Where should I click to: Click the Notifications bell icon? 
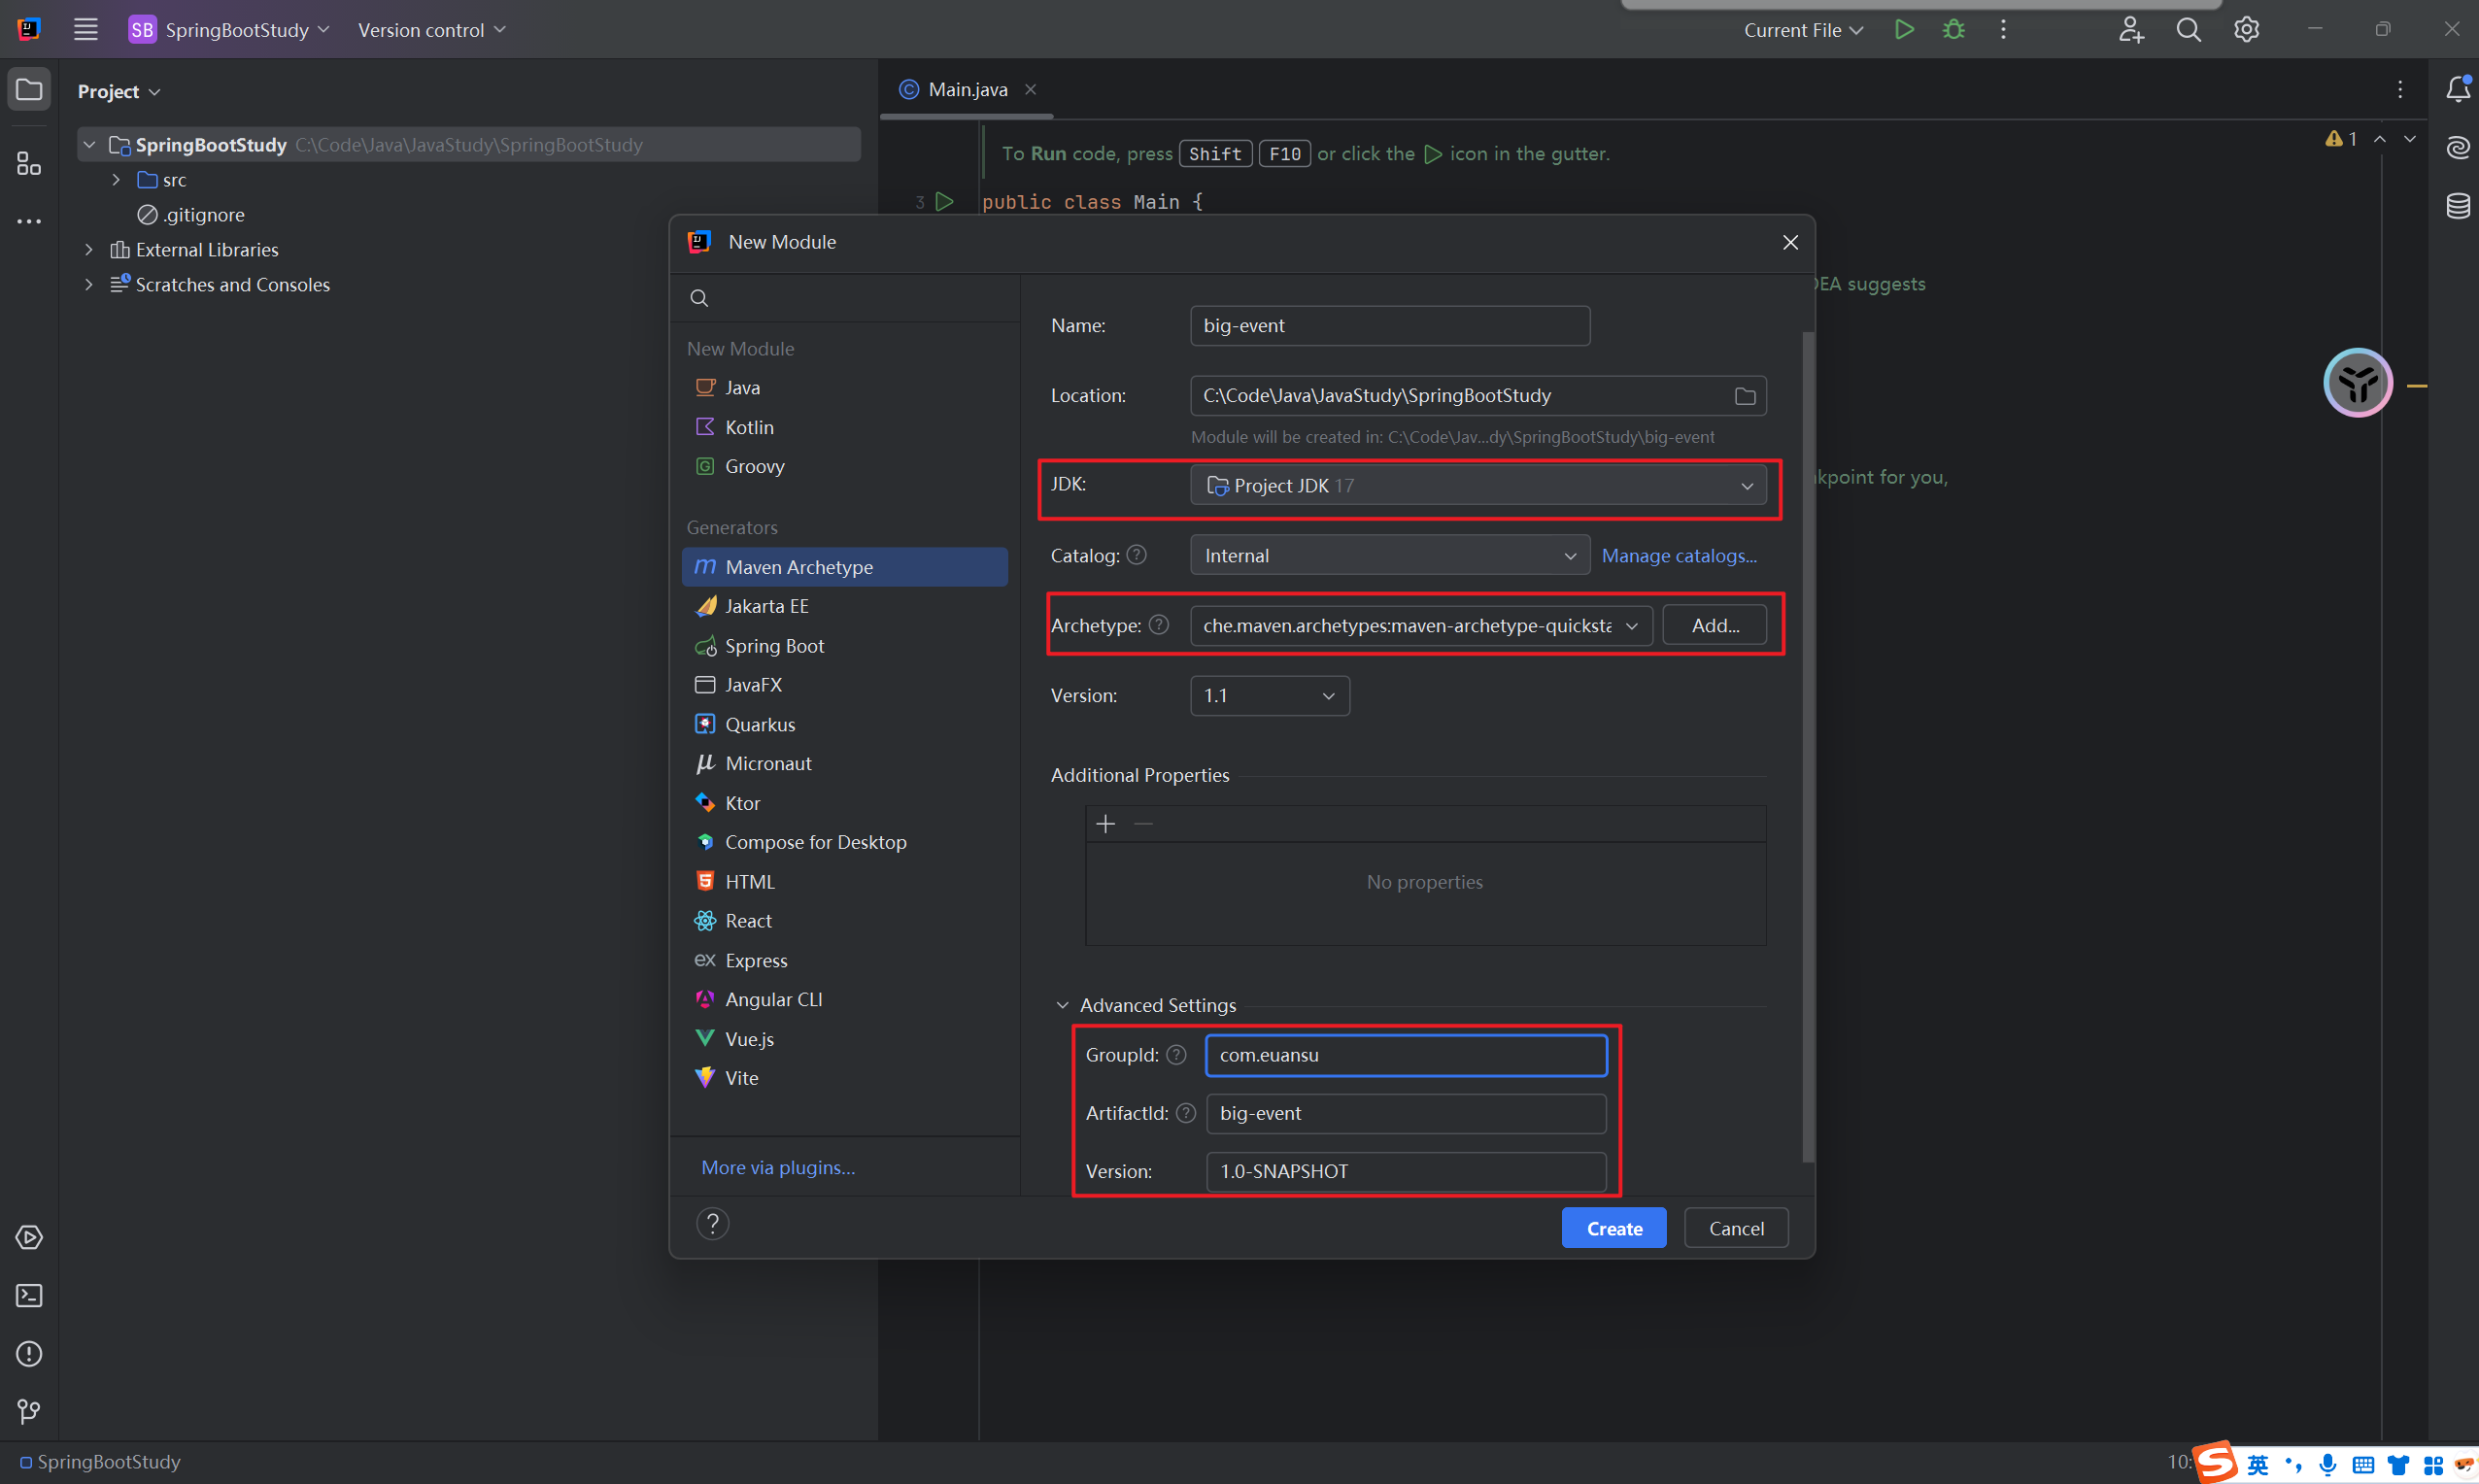(x=2457, y=90)
